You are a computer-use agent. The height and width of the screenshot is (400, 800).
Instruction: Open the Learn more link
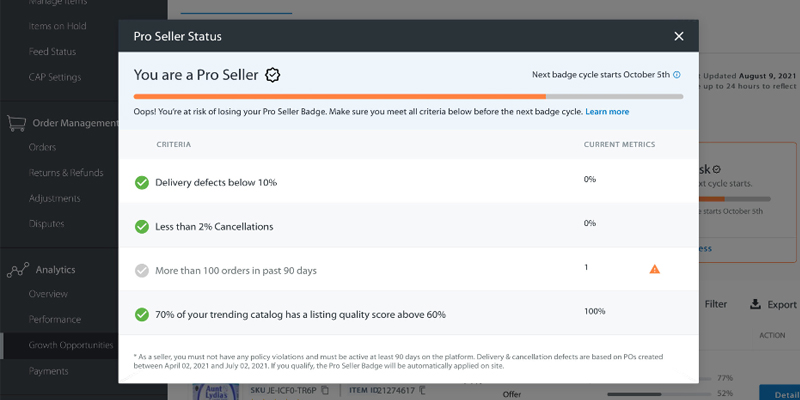click(x=607, y=112)
